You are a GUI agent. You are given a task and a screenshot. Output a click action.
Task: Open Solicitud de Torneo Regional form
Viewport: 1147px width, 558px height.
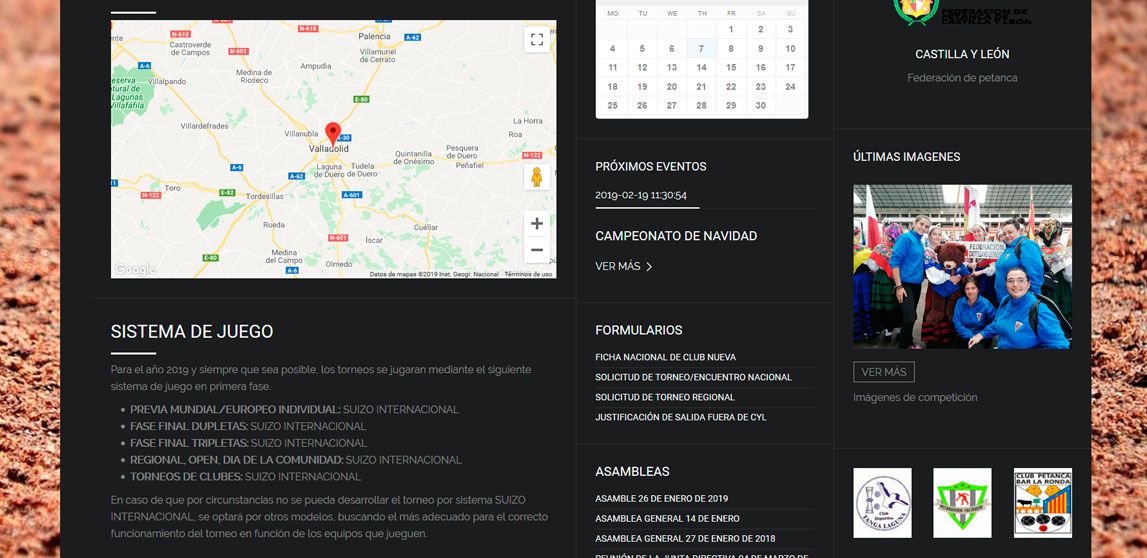[x=665, y=397]
